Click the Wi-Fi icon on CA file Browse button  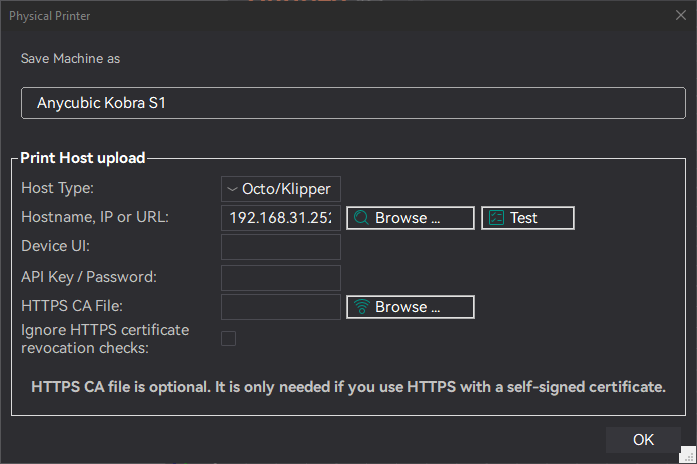pyautogui.click(x=361, y=307)
